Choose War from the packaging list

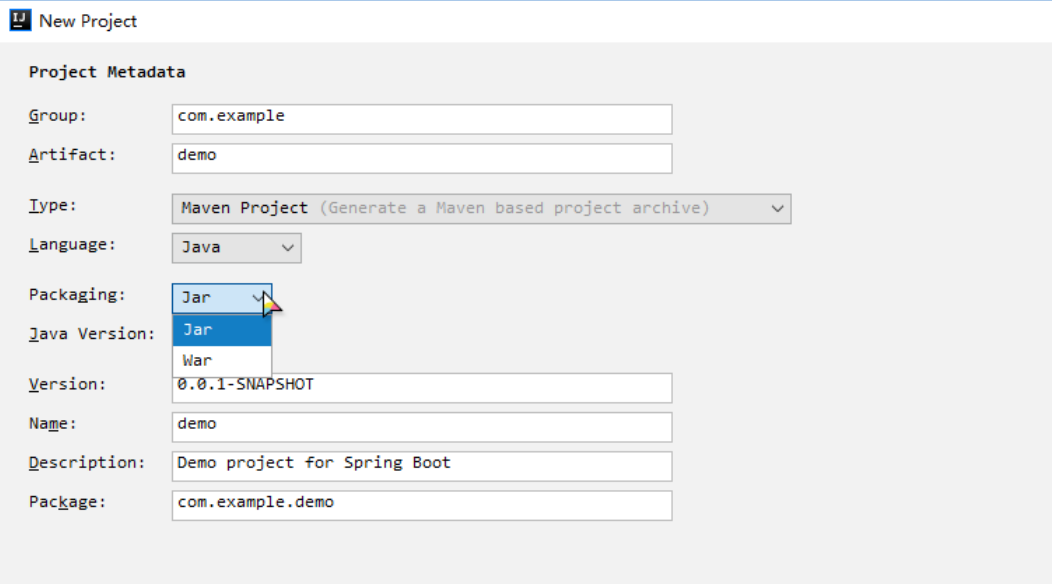tap(221, 361)
